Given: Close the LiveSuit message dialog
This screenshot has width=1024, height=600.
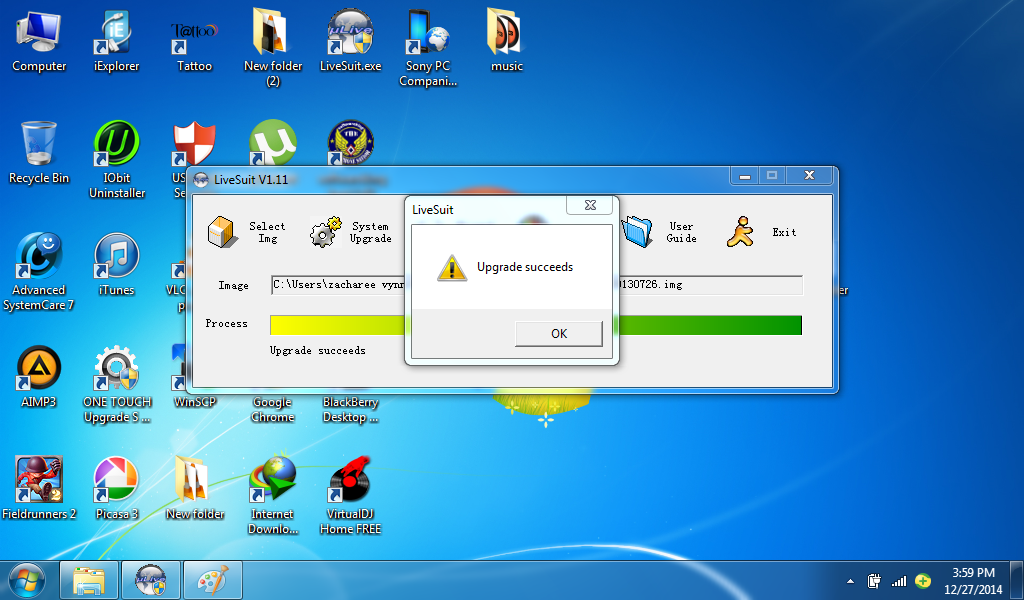Looking at the screenshot, I should (x=589, y=205).
